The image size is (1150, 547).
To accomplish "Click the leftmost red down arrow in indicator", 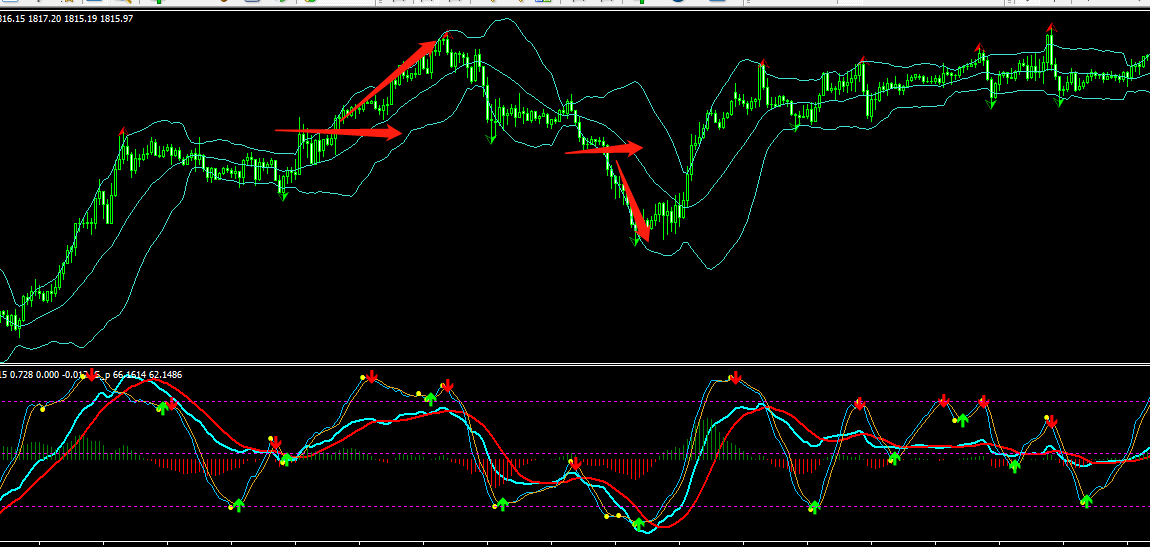I will pos(92,374).
